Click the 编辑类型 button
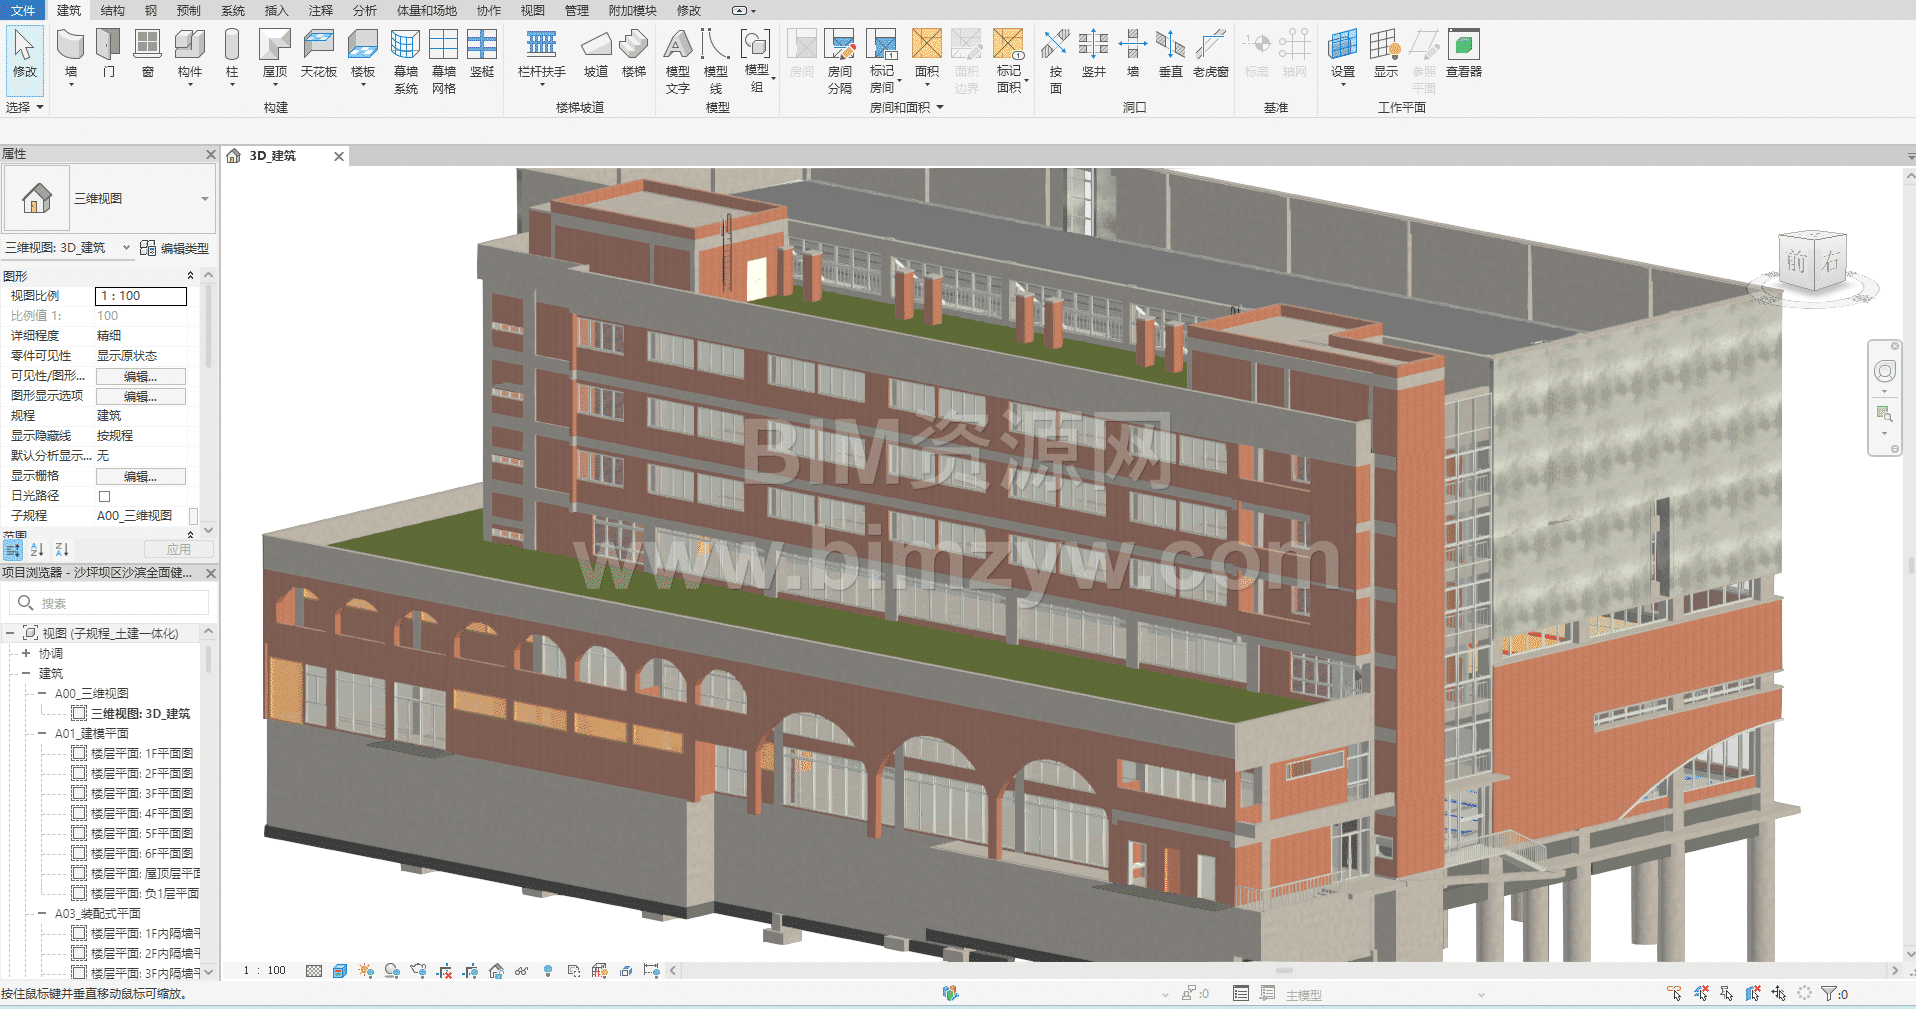The height and width of the screenshot is (1009, 1916). click(x=175, y=248)
